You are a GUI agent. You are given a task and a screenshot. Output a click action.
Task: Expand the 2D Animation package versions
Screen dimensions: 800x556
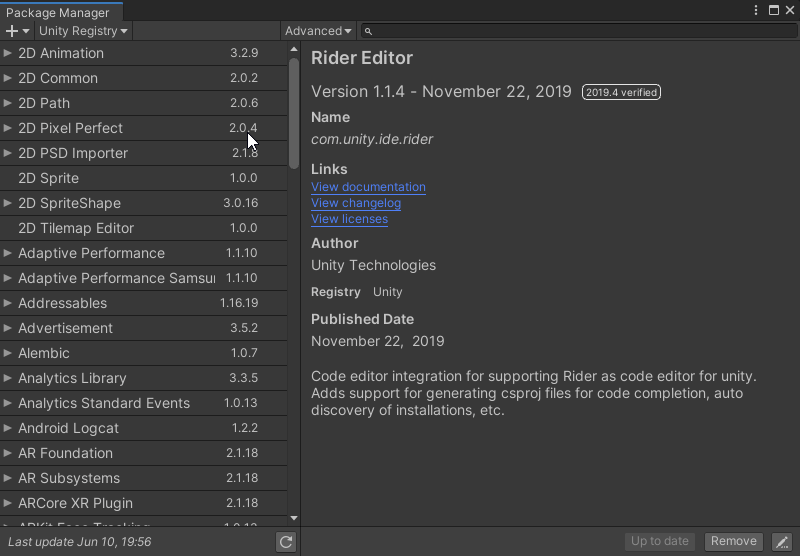8,53
